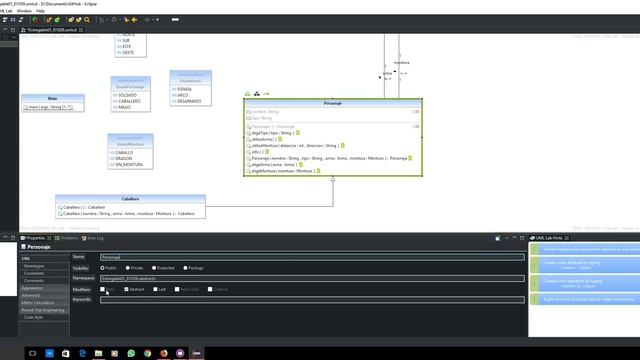Switch to the Error Log tab
The width and height of the screenshot is (640, 360).
click(93, 238)
